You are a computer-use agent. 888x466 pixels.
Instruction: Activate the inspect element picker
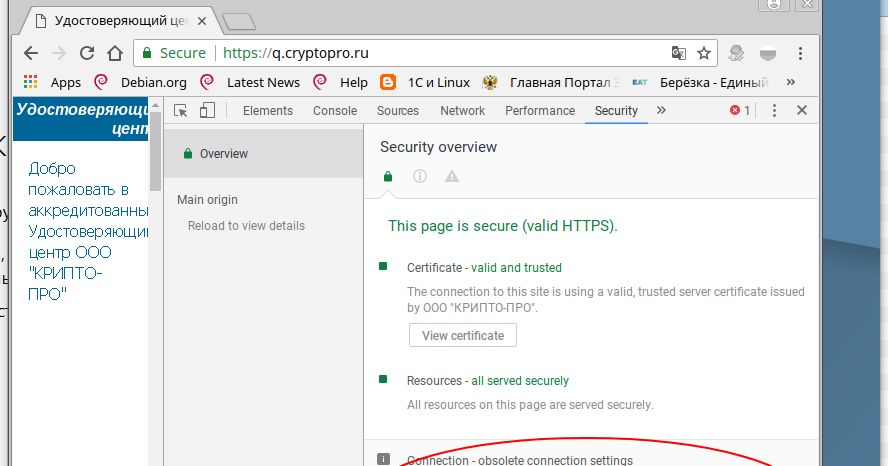pos(181,111)
